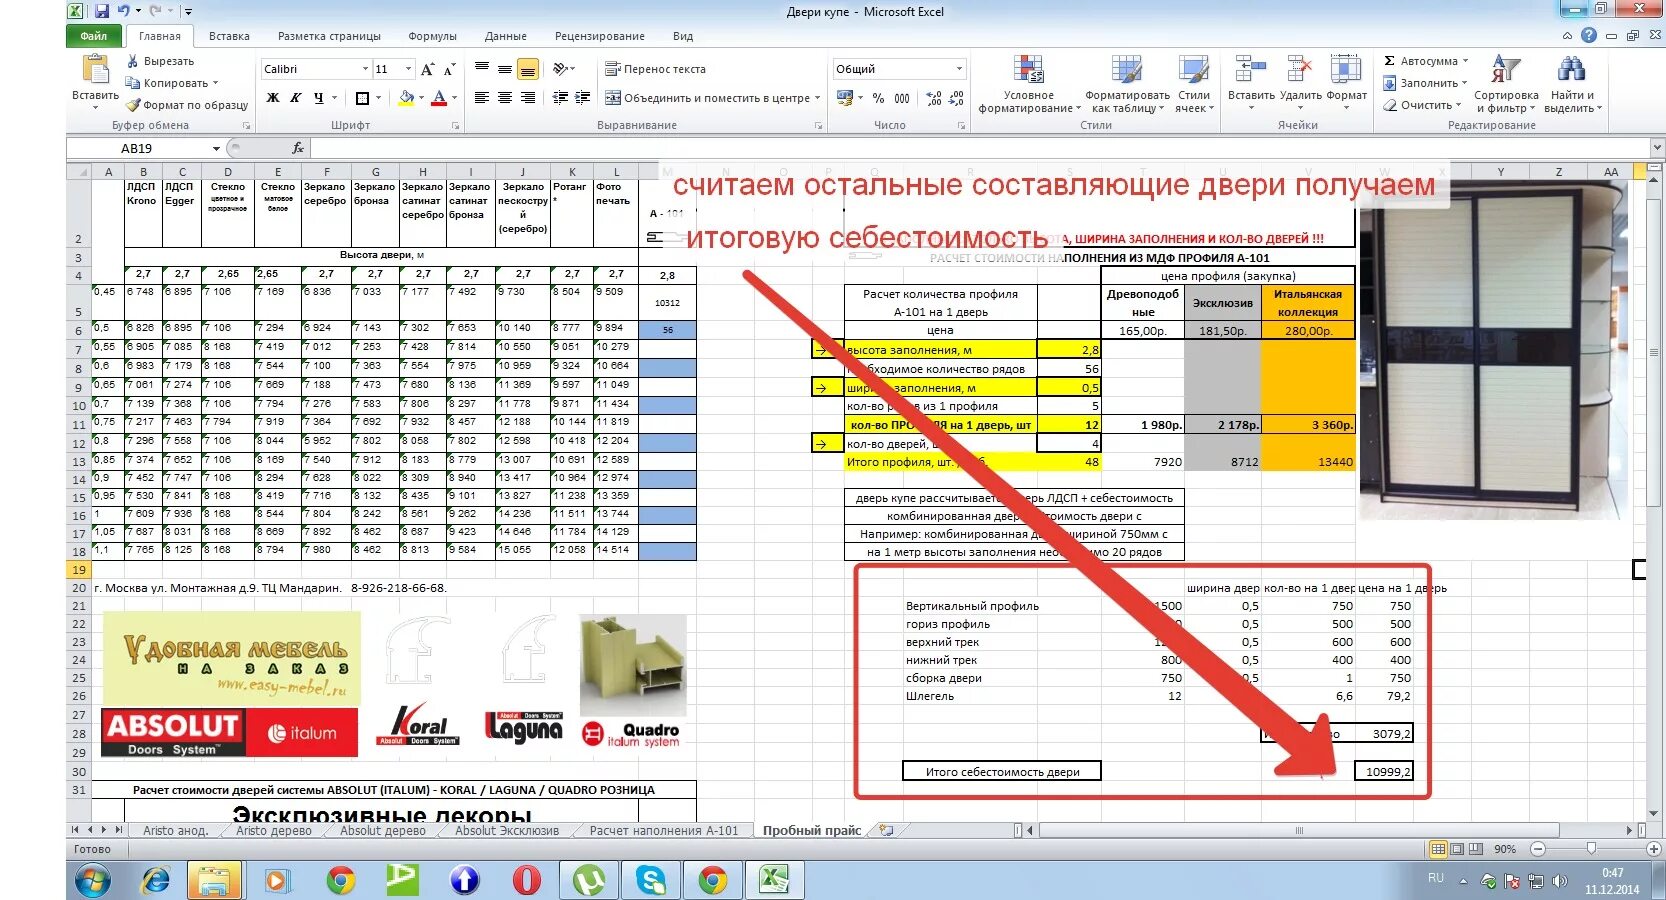Image resolution: width=1666 pixels, height=900 pixels.
Task: Decrease font size with the small A icon
Action: pos(449,69)
